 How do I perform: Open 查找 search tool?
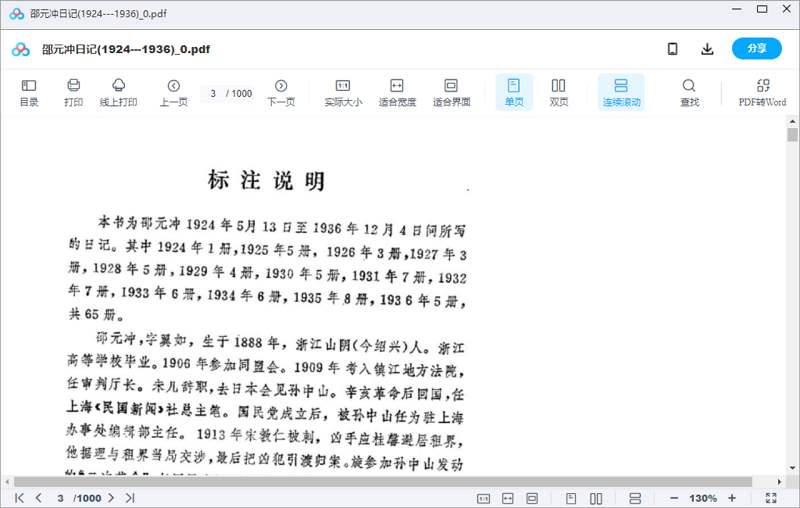tap(689, 92)
